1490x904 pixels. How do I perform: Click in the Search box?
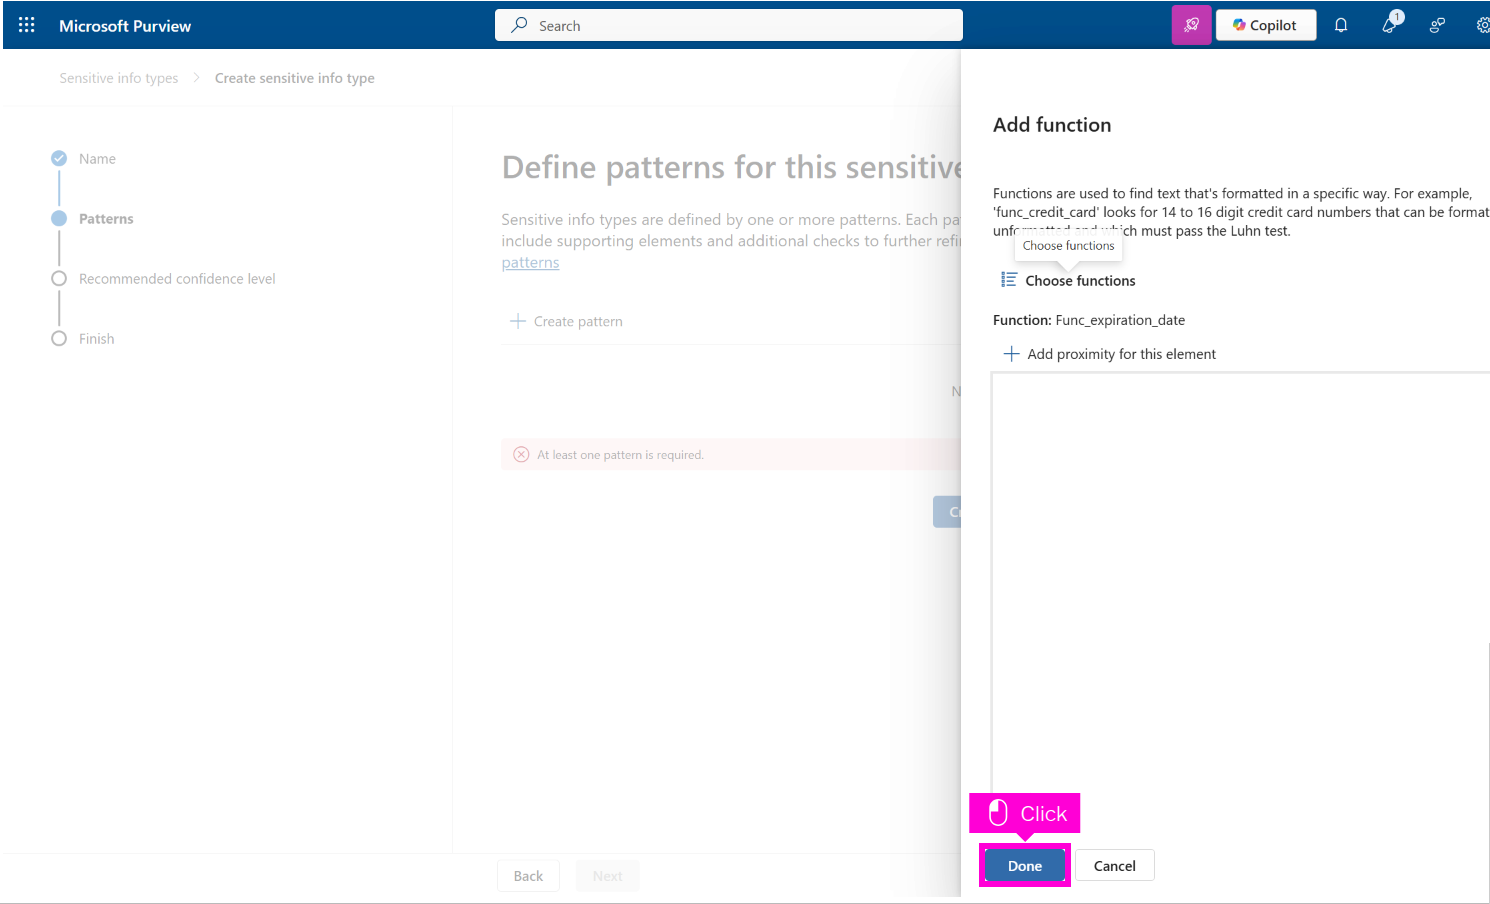click(728, 25)
